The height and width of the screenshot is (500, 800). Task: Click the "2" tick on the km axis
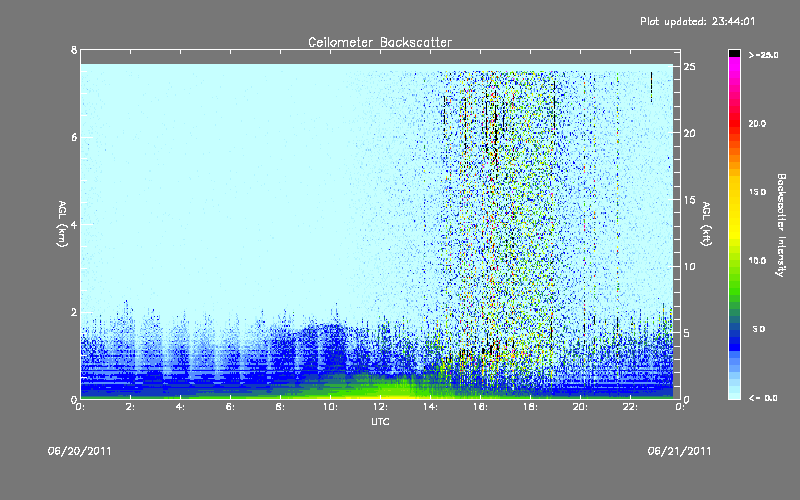tap(74, 312)
